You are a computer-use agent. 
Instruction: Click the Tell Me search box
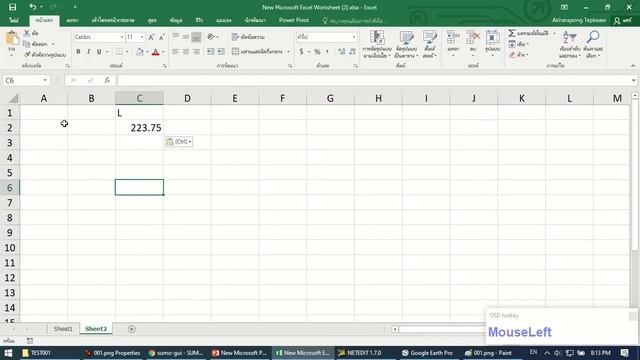[353, 20]
